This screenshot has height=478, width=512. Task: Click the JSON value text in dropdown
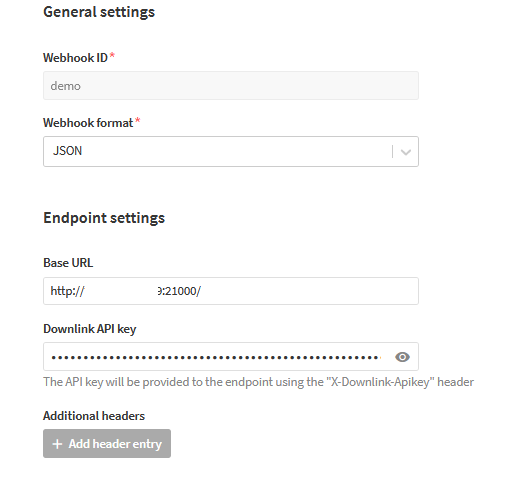pyautogui.click(x=67, y=151)
